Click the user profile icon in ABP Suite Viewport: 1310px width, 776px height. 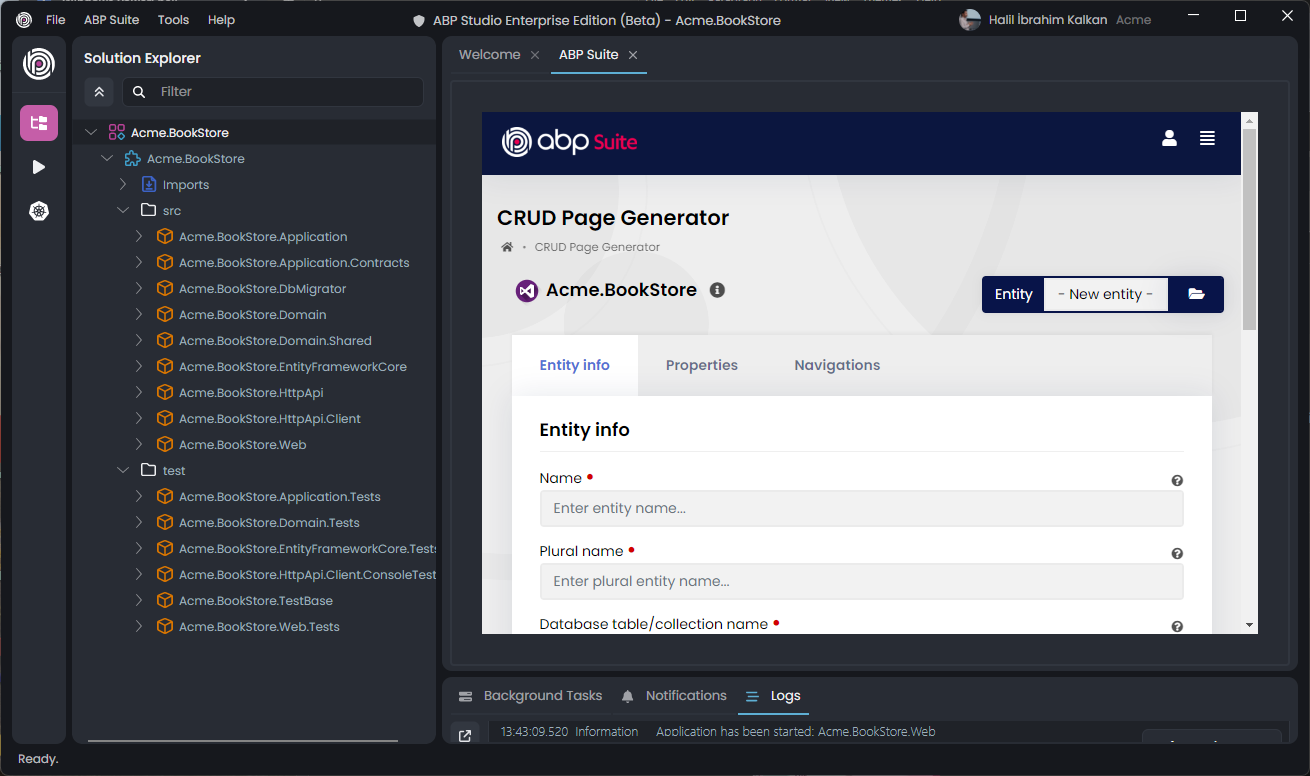(x=1169, y=139)
